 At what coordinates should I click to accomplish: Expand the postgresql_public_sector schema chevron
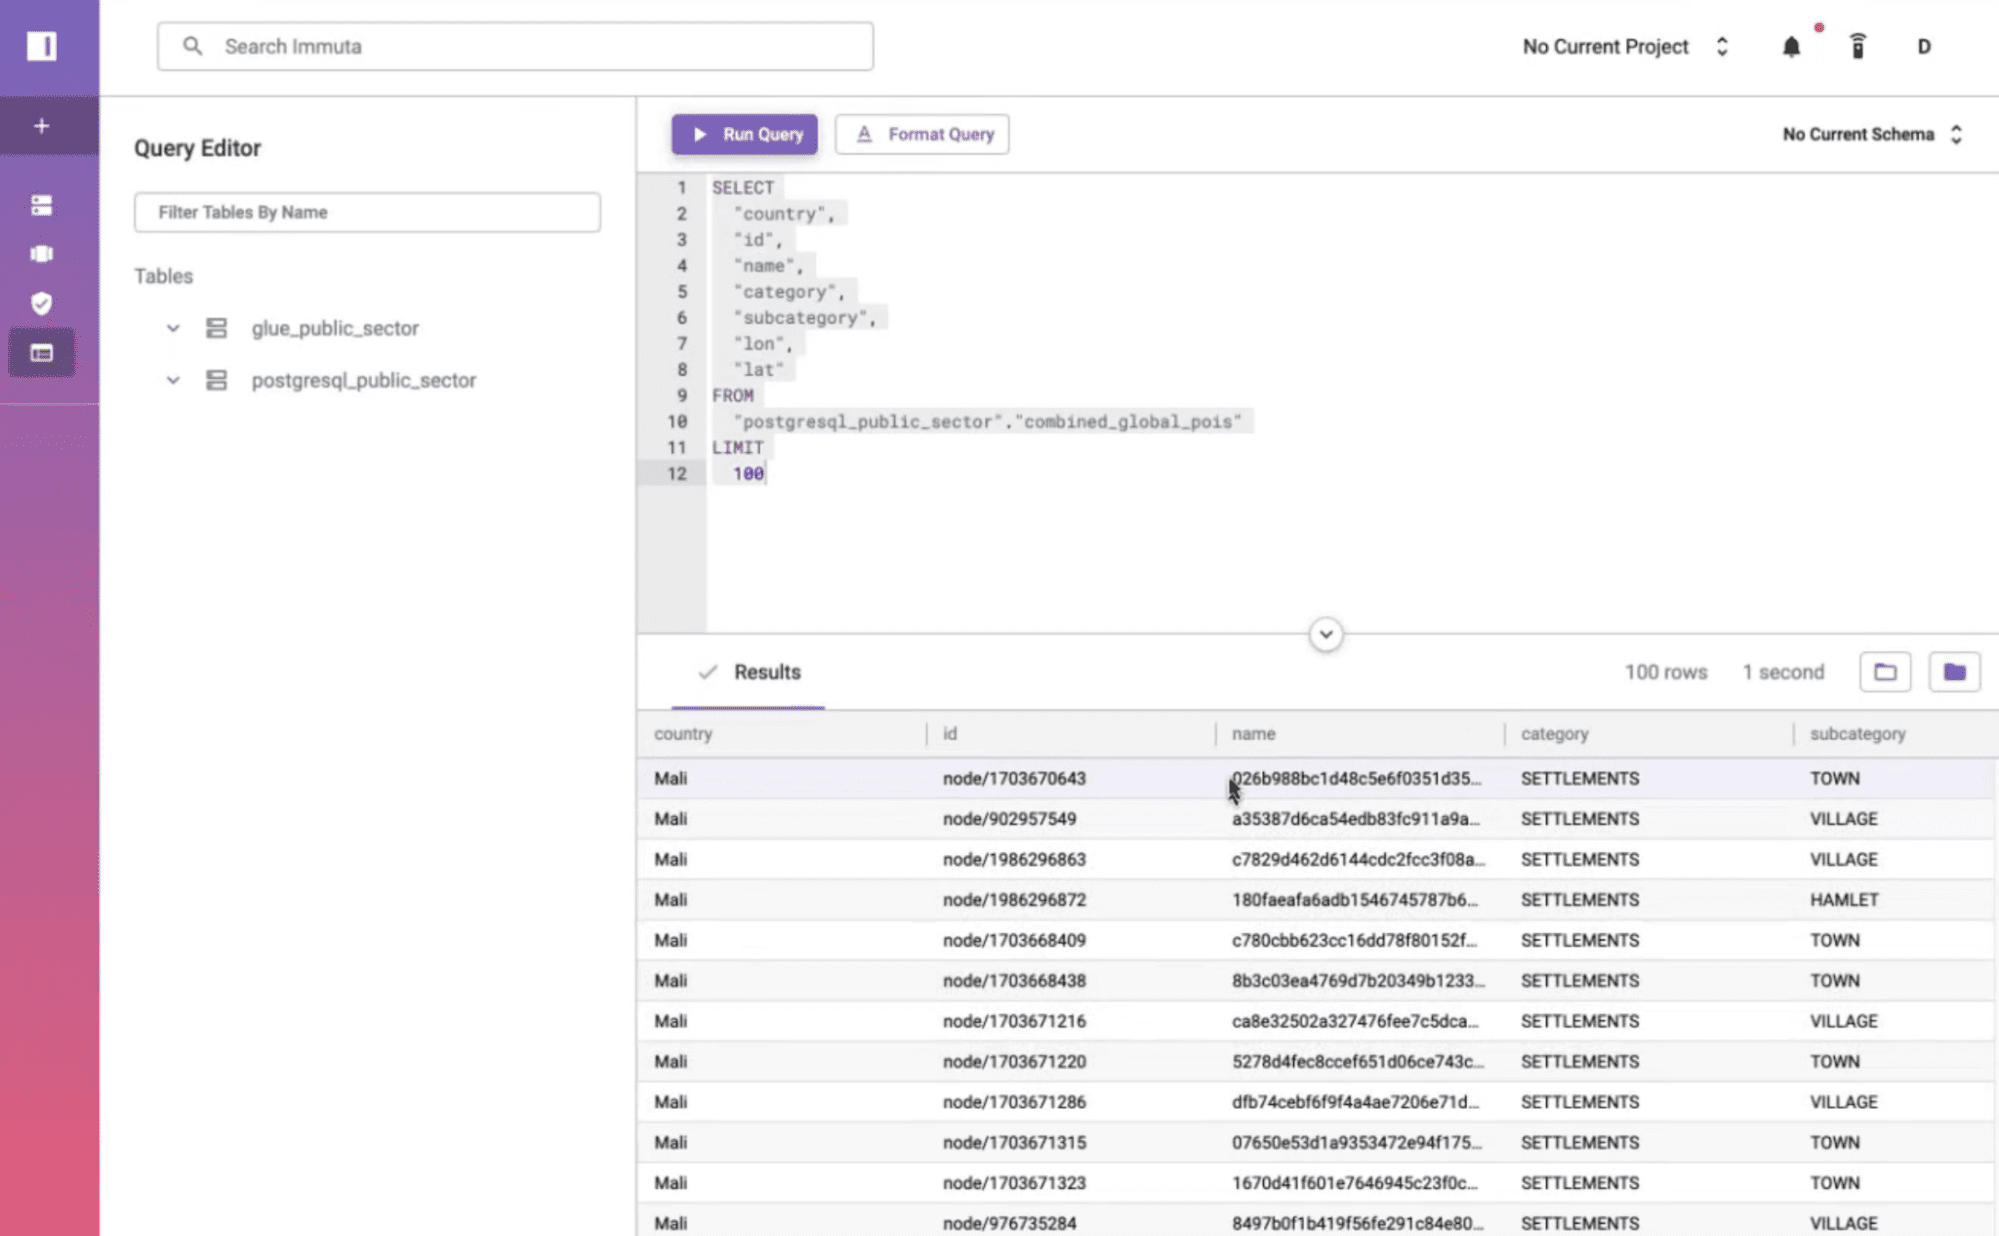(173, 380)
